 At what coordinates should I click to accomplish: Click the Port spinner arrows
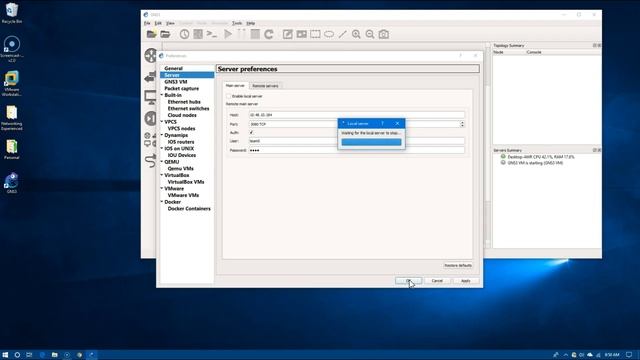tap(462, 124)
